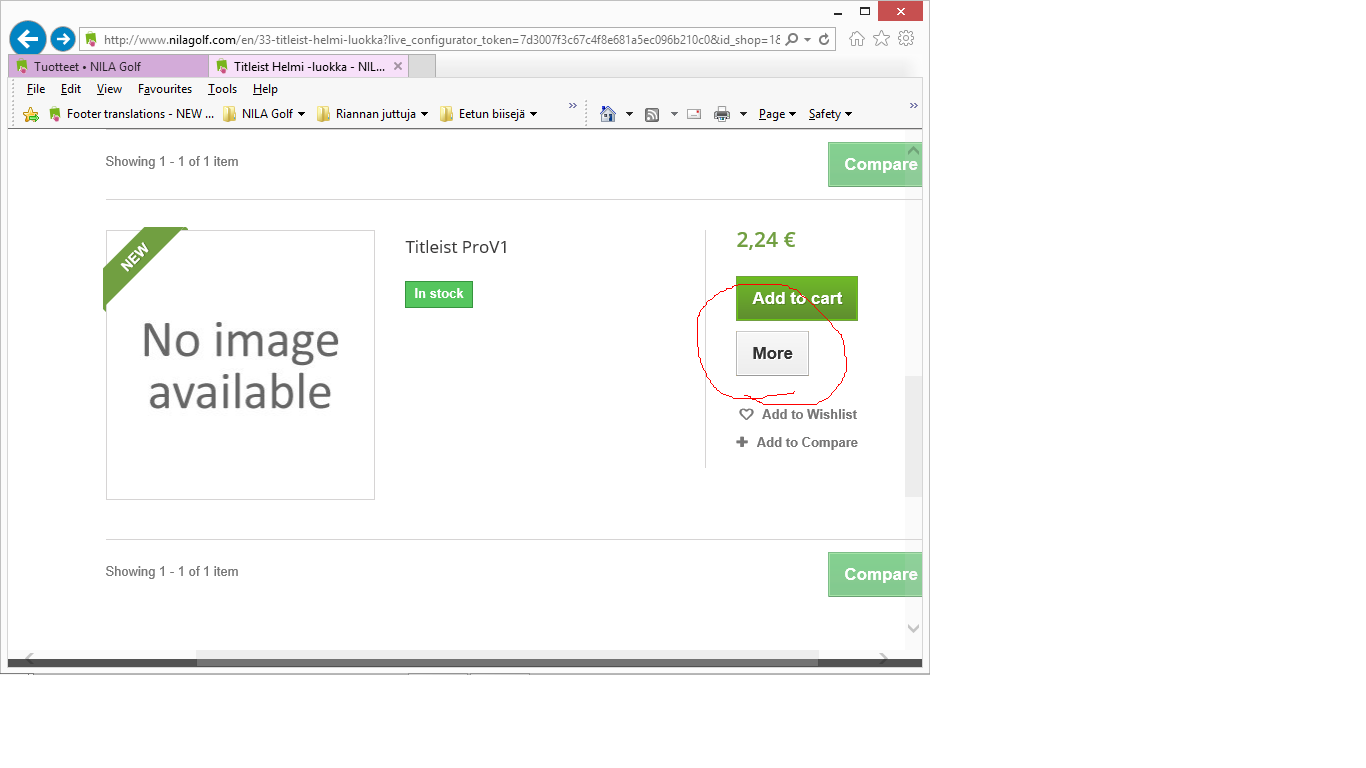Show more command bar items via chevron

pyautogui.click(x=913, y=105)
